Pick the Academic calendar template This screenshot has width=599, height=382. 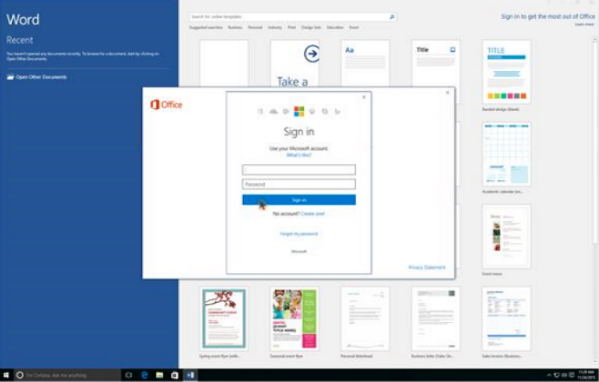[x=506, y=154]
